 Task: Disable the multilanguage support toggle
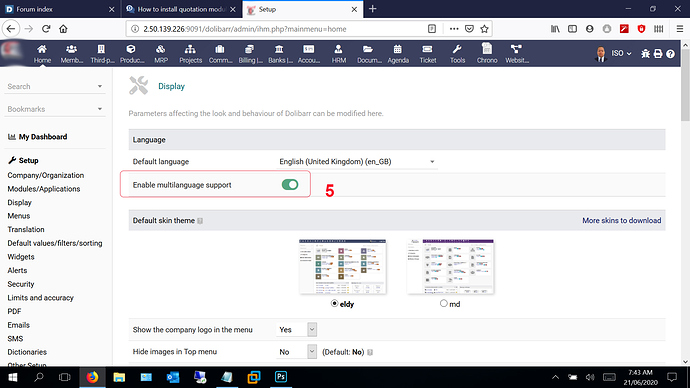(x=290, y=185)
